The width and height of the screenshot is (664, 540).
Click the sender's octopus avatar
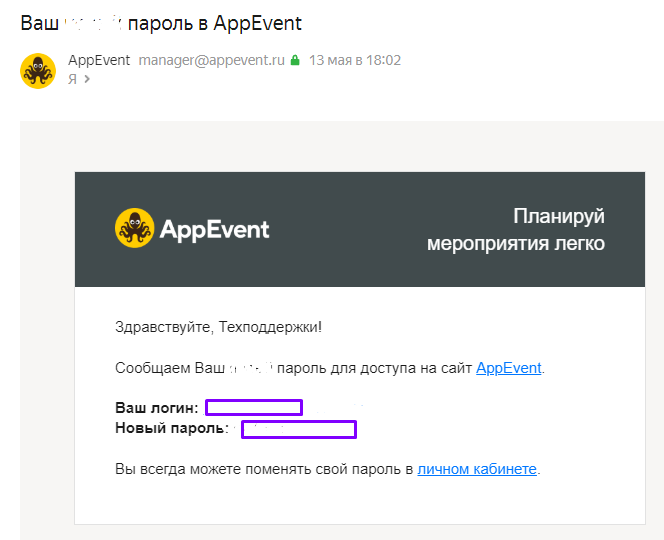click(38, 71)
